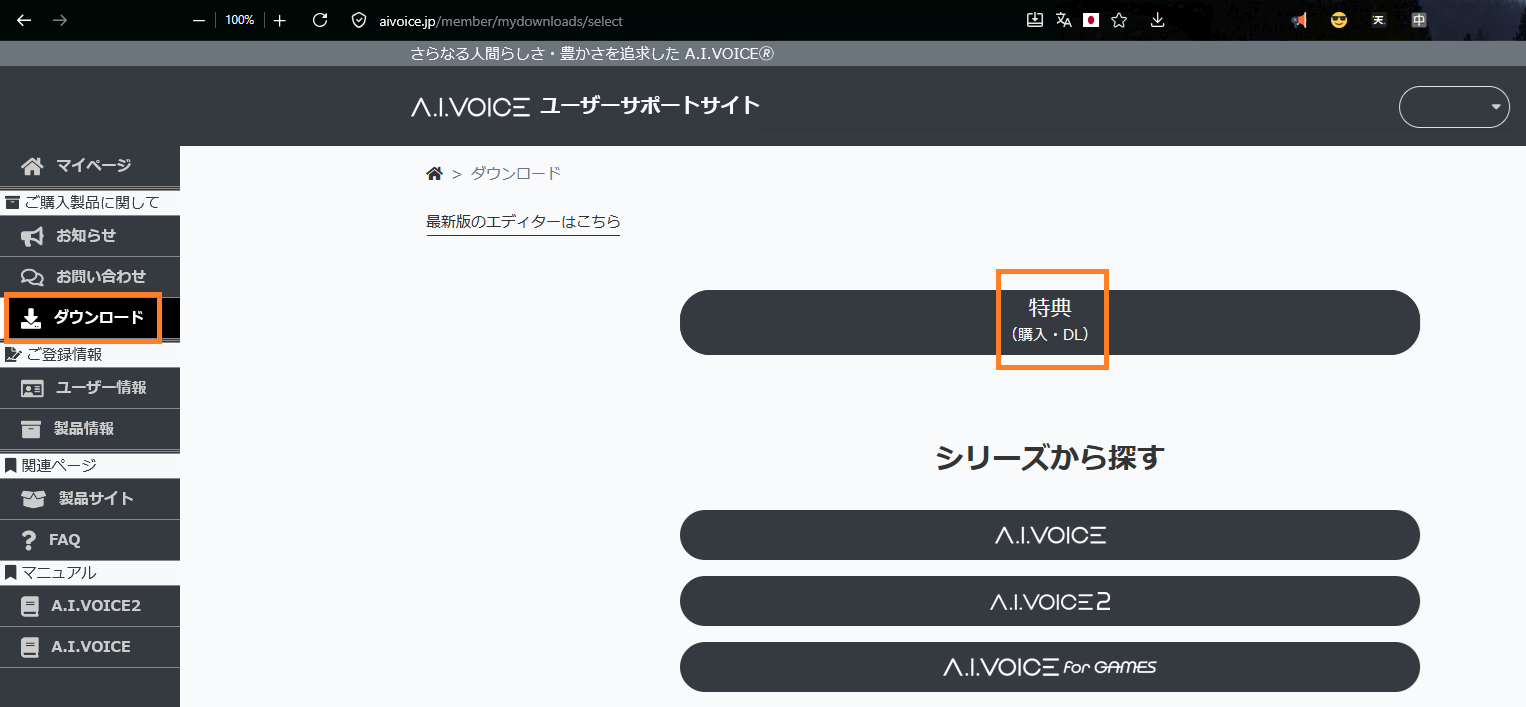Image resolution: width=1526 pixels, height=707 pixels.
Task: Open the shield site-security icon
Action: 360,20
